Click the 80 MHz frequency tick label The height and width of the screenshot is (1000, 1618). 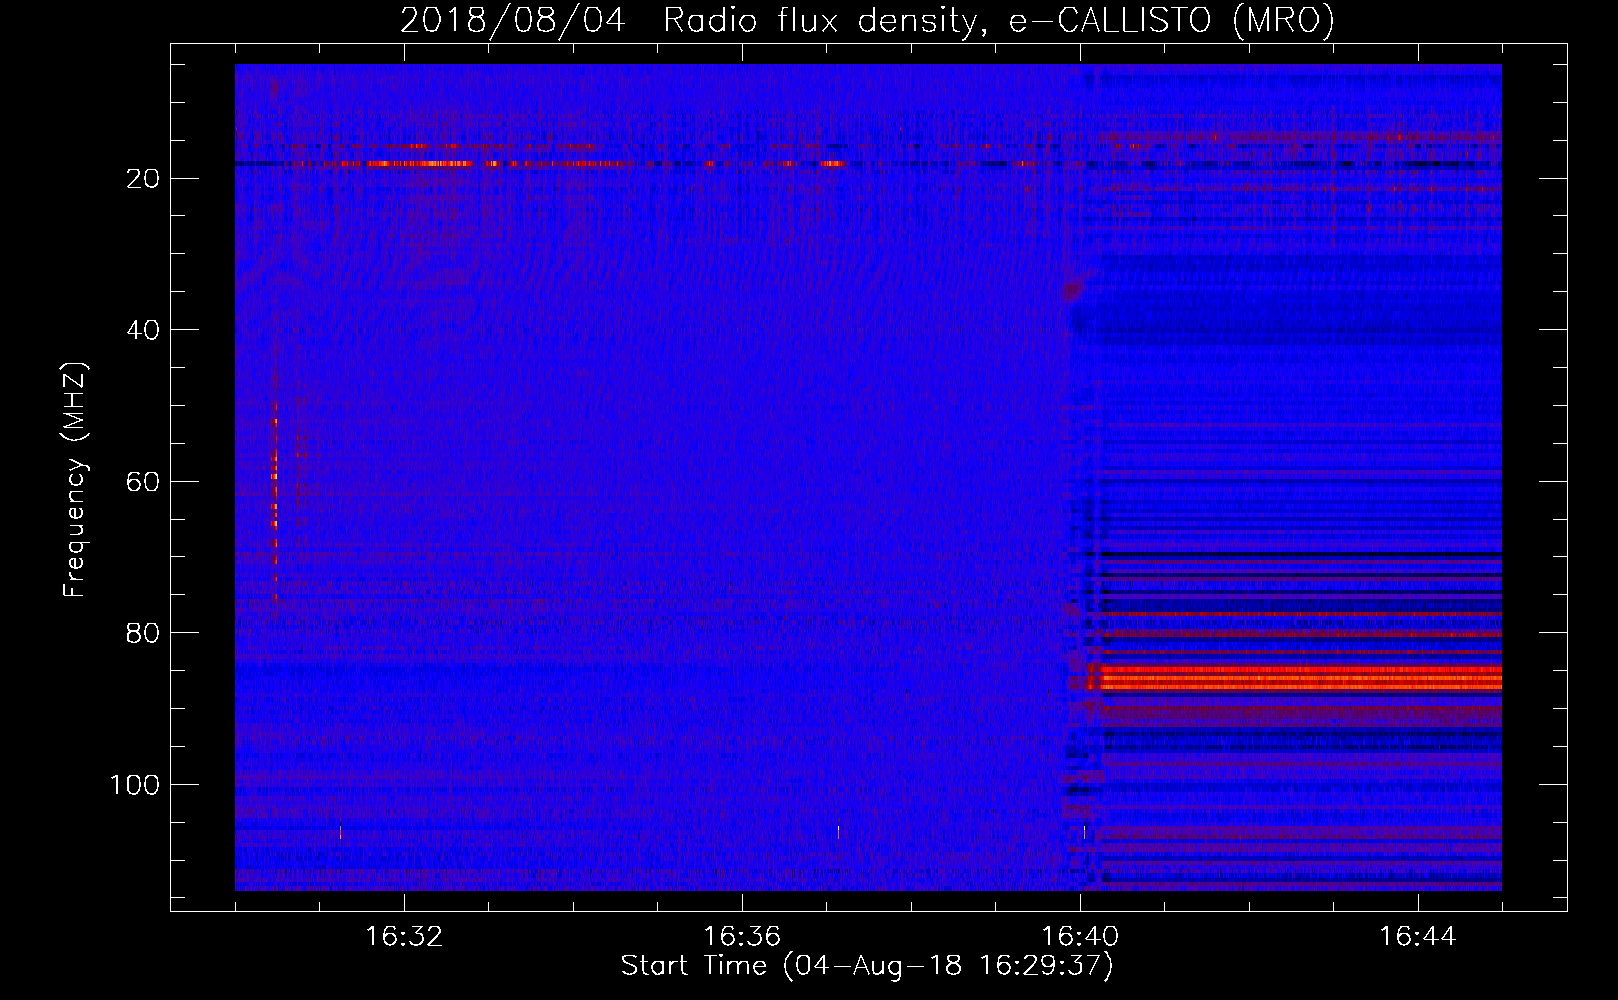[144, 633]
